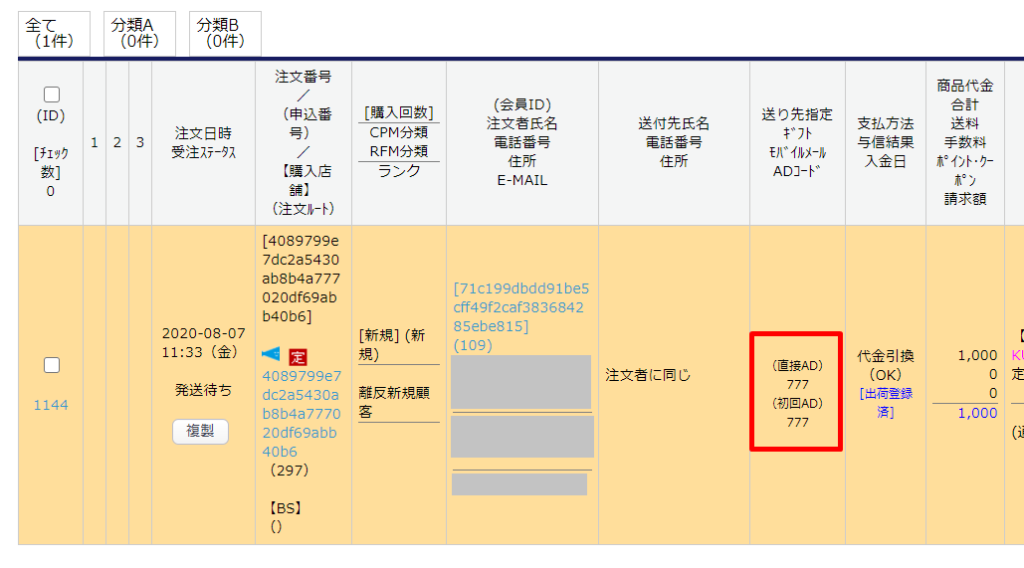Click the 離反新規顧客 classification text
The width and height of the screenshot is (1024, 568).
click(x=394, y=402)
